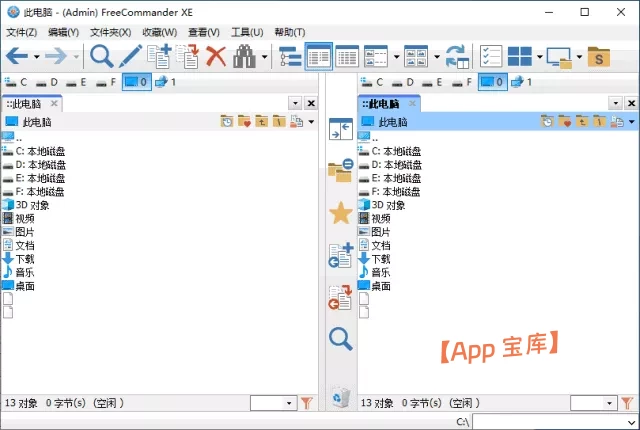Image resolution: width=640 pixels, height=430 pixels.
Task: Click the synchronize folders icon in toolbar
Action: point(457,56)
